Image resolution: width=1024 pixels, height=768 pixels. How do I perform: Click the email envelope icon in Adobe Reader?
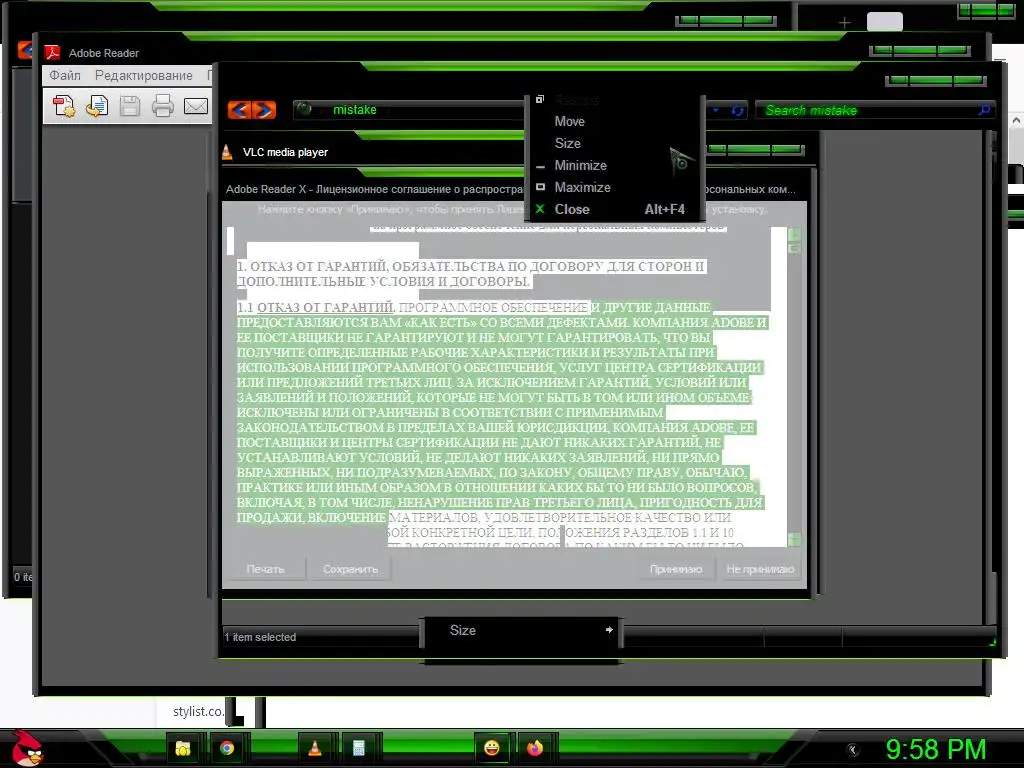[196, 106]
